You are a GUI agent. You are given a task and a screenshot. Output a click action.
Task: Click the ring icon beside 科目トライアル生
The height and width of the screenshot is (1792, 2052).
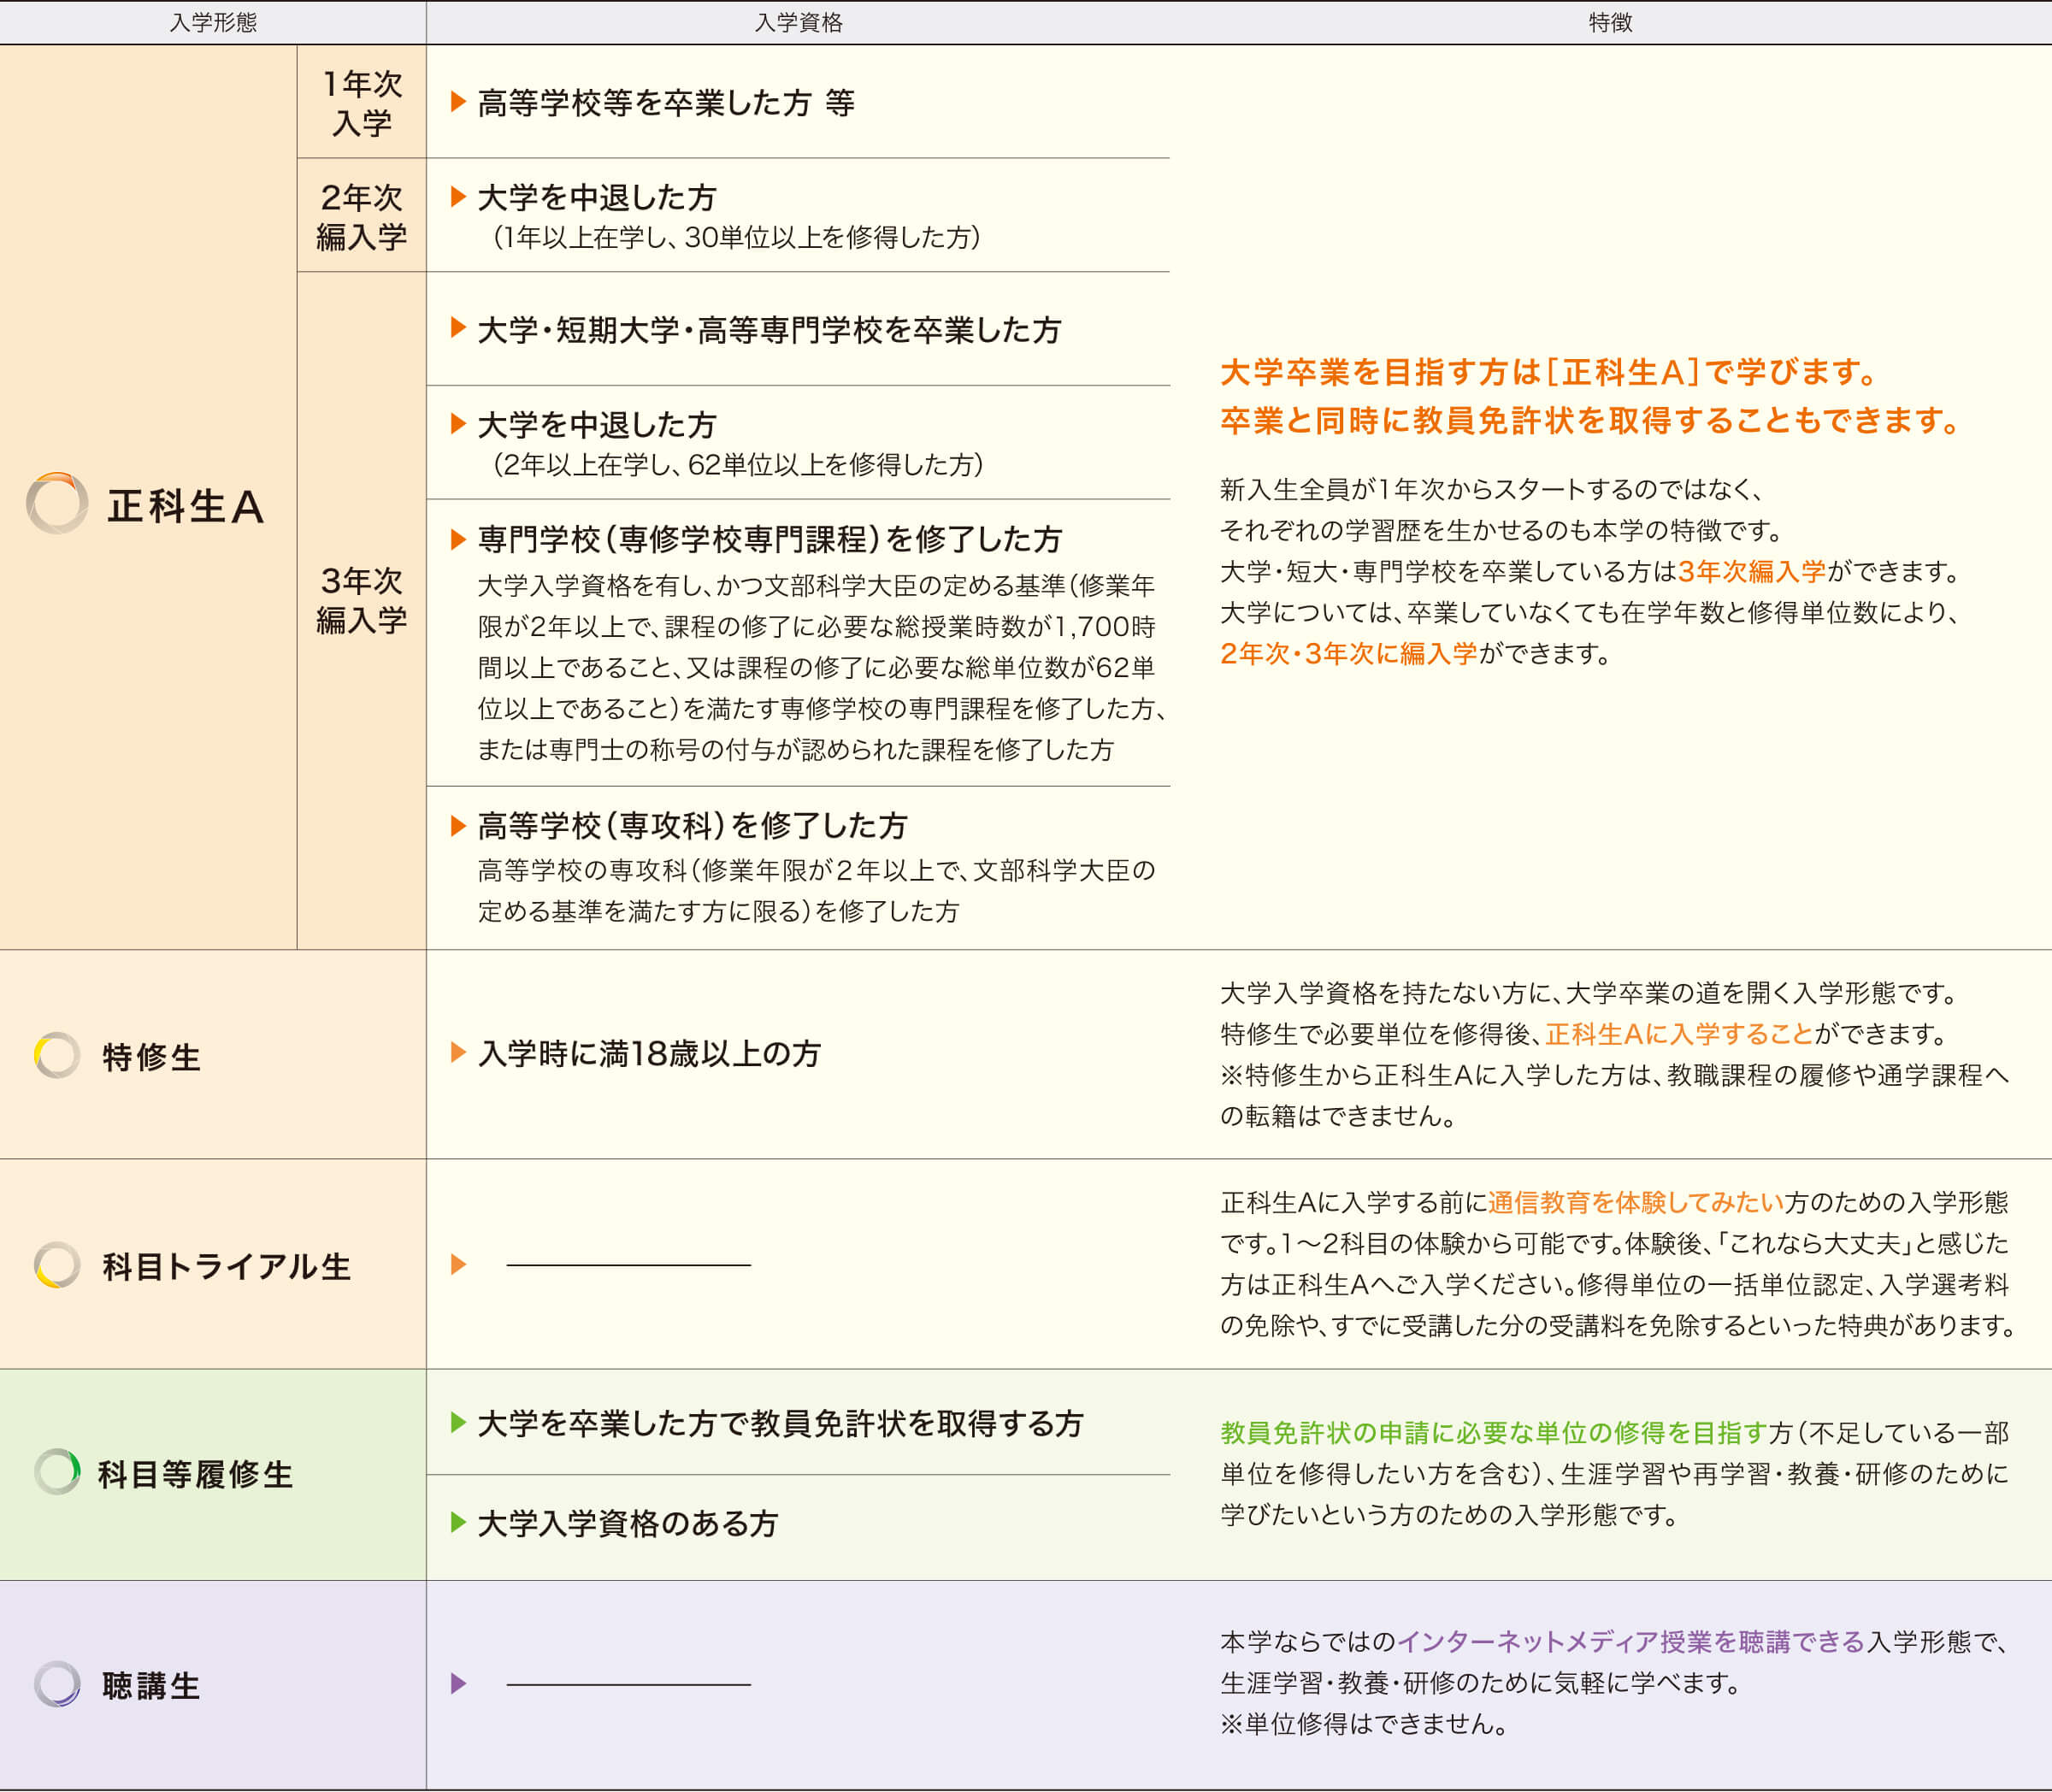[x=57, y=1265]
